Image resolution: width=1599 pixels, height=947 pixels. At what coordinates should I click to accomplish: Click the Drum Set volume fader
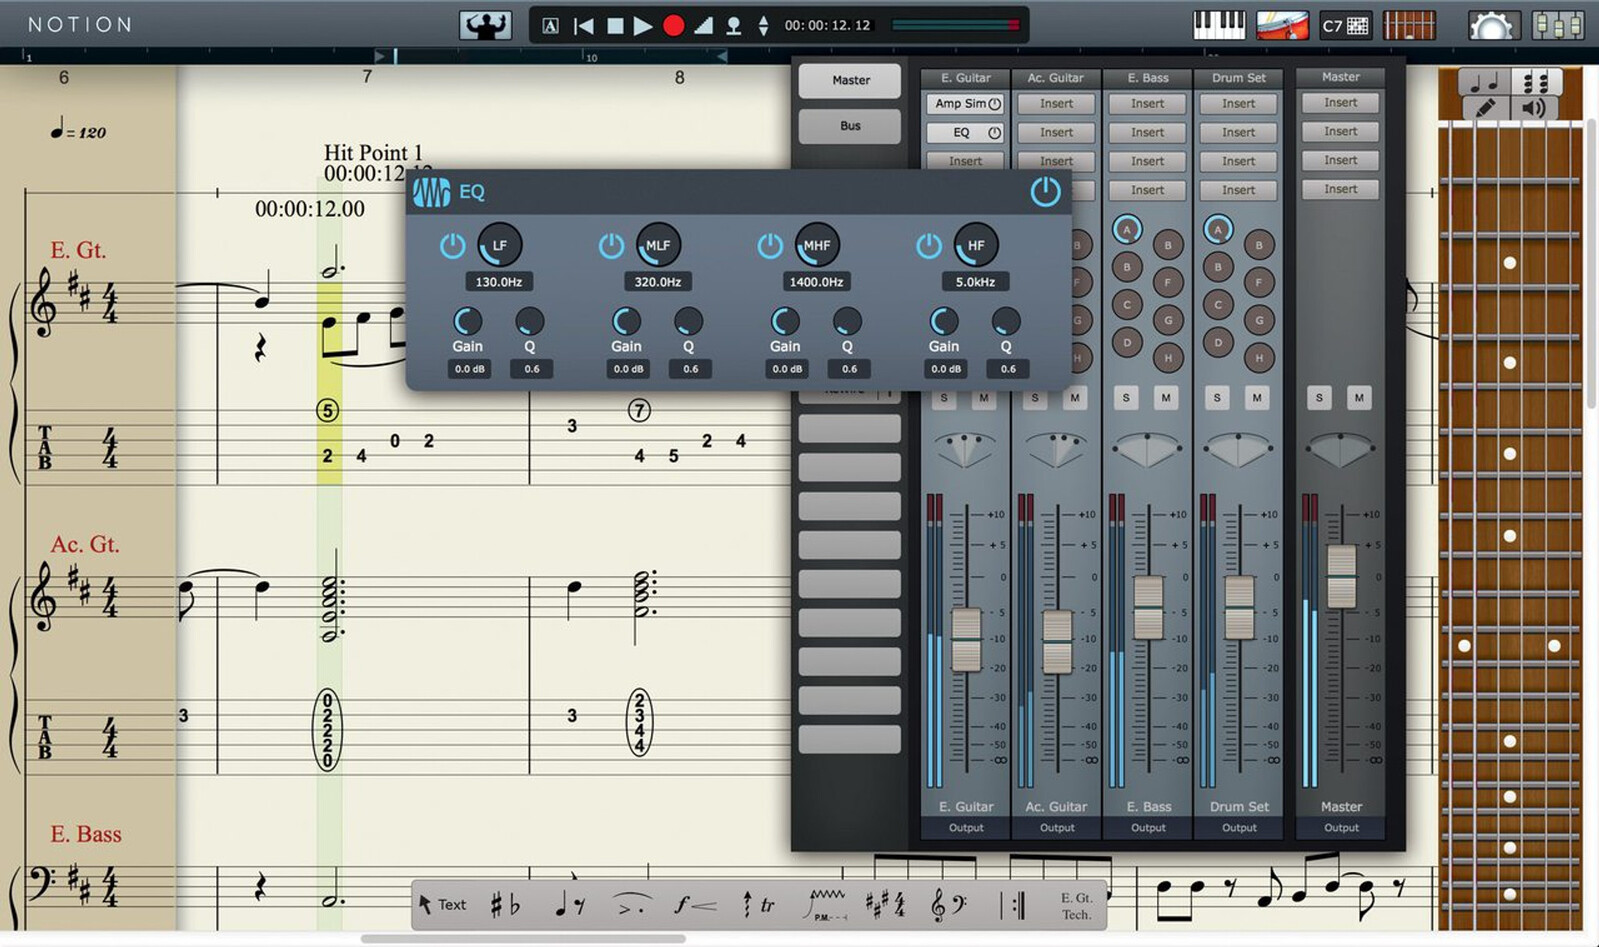click(1239, 607)
